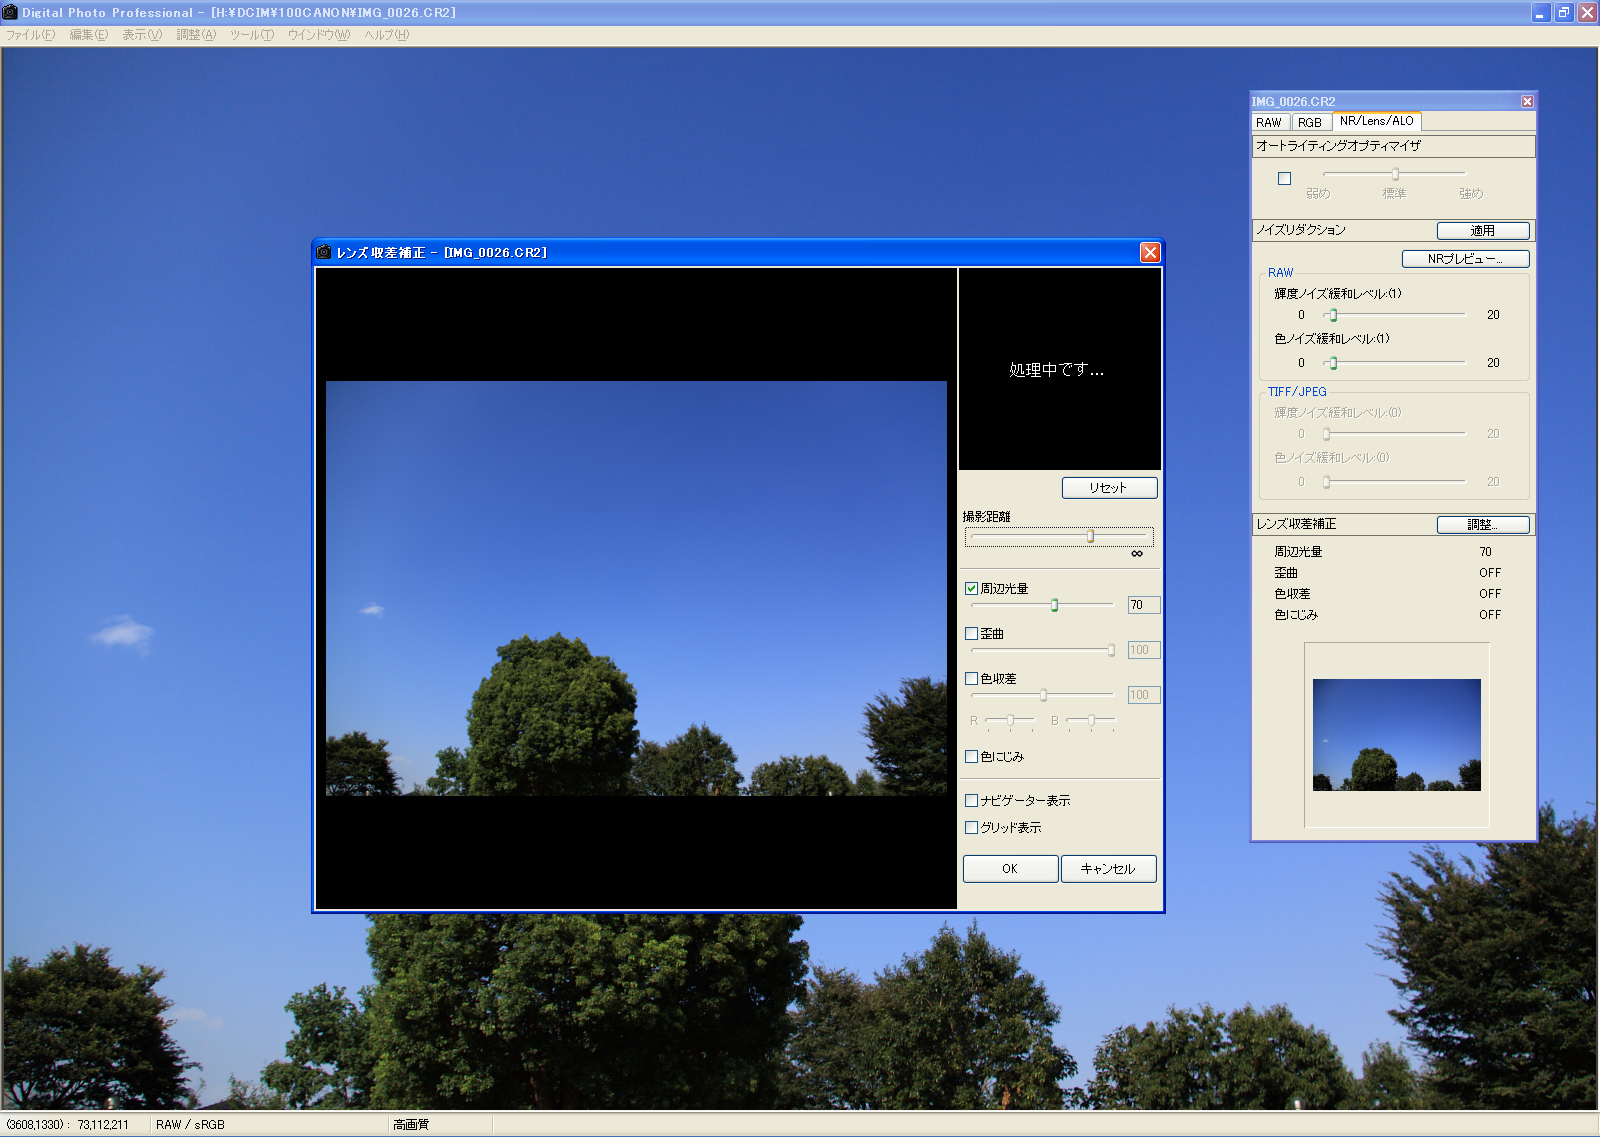Click the auto lighting optimizer strength slider
The height and width of the screenshot is (1137, 1600).
pyautogui.click(x=1394, y=175)
